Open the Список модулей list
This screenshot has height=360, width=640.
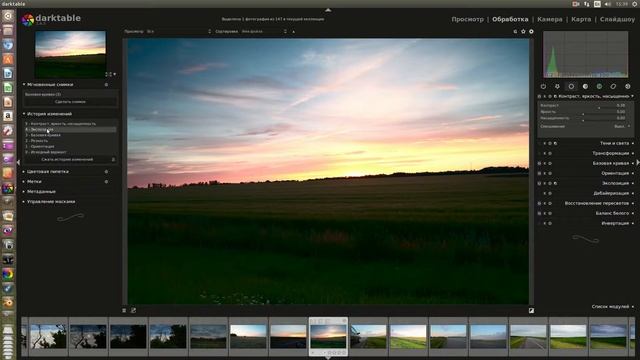coord(613,307)
